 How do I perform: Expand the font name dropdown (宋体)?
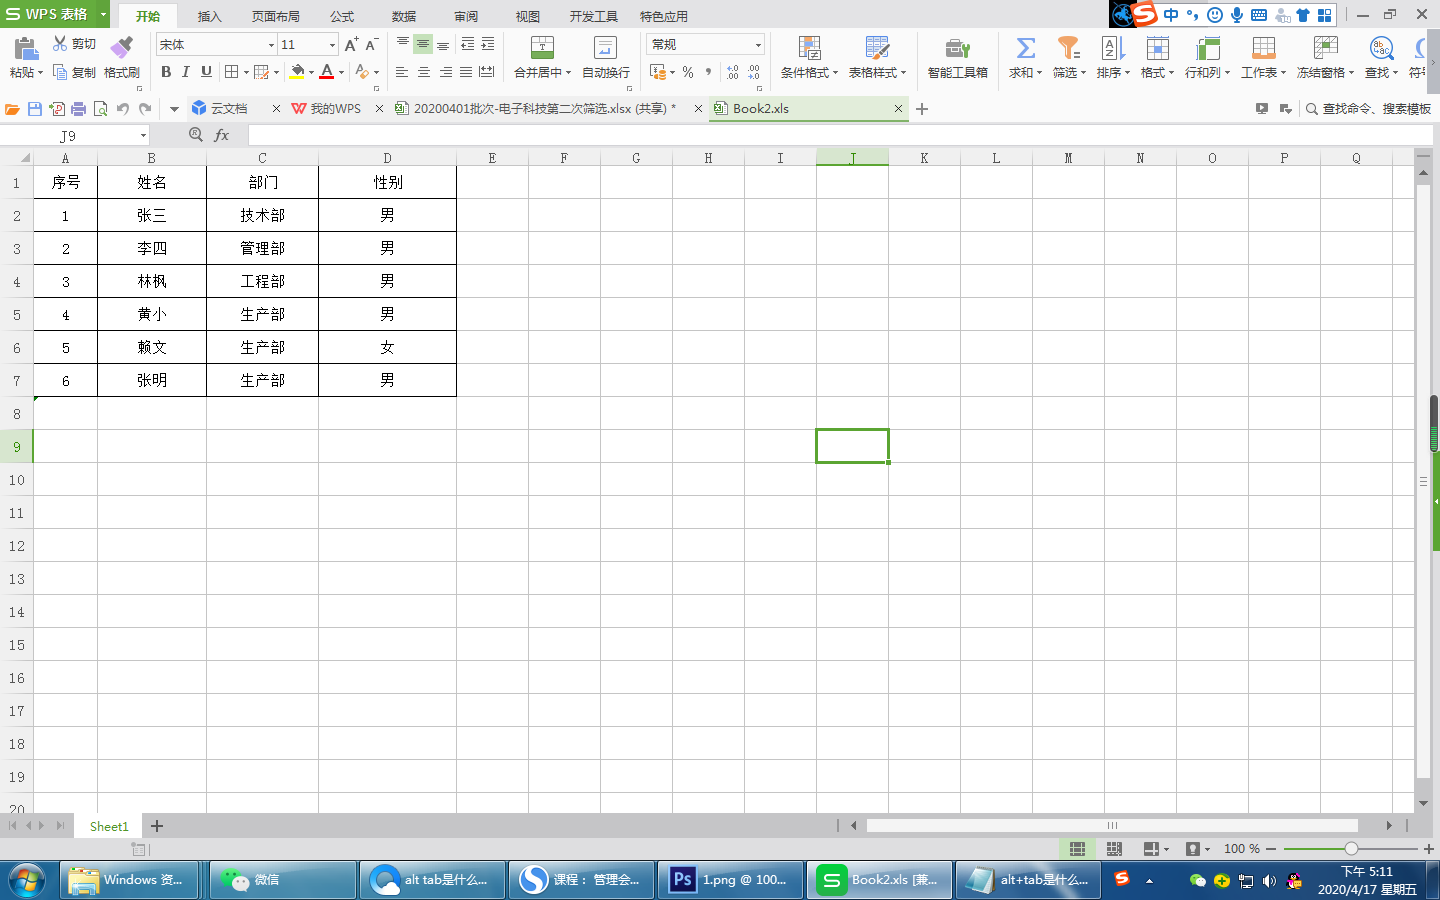(271, 45)
